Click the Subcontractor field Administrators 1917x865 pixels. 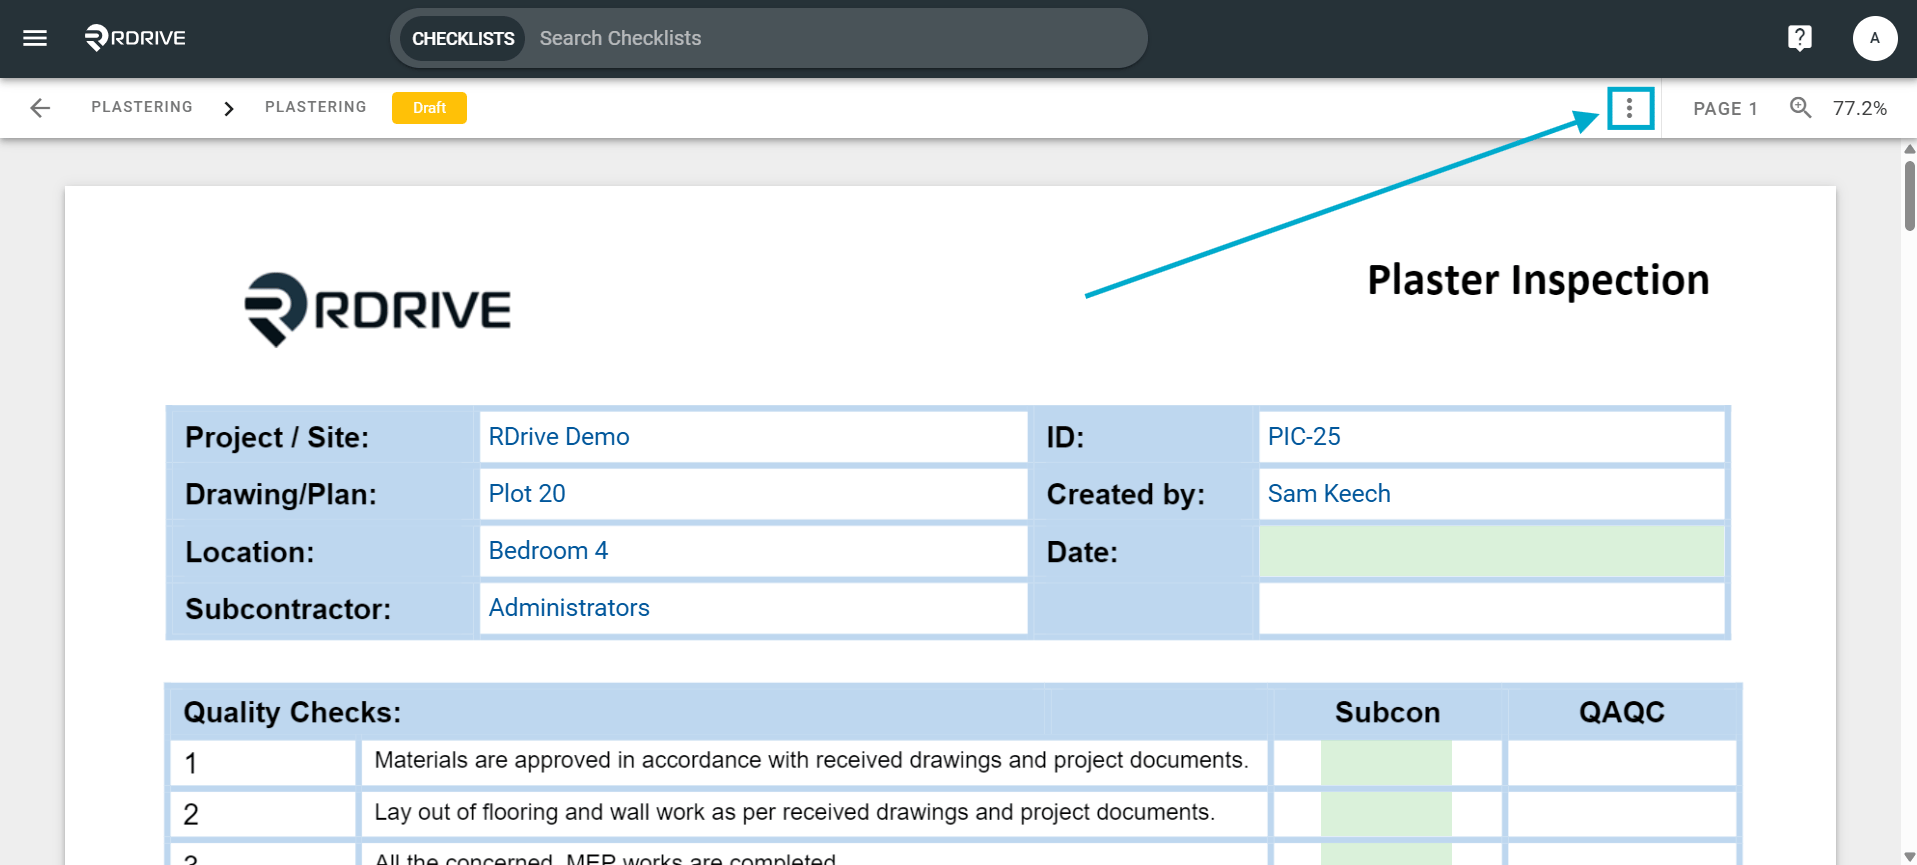click(x=753, y=608)
